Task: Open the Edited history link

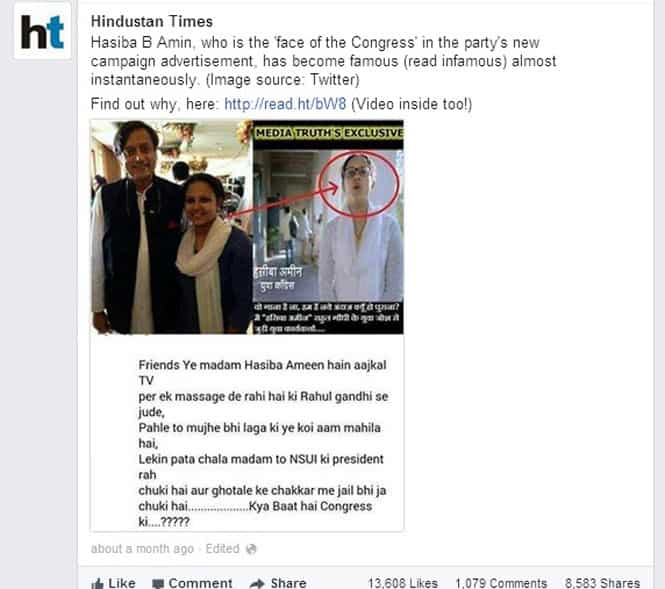Action: [x=223, y=549]
